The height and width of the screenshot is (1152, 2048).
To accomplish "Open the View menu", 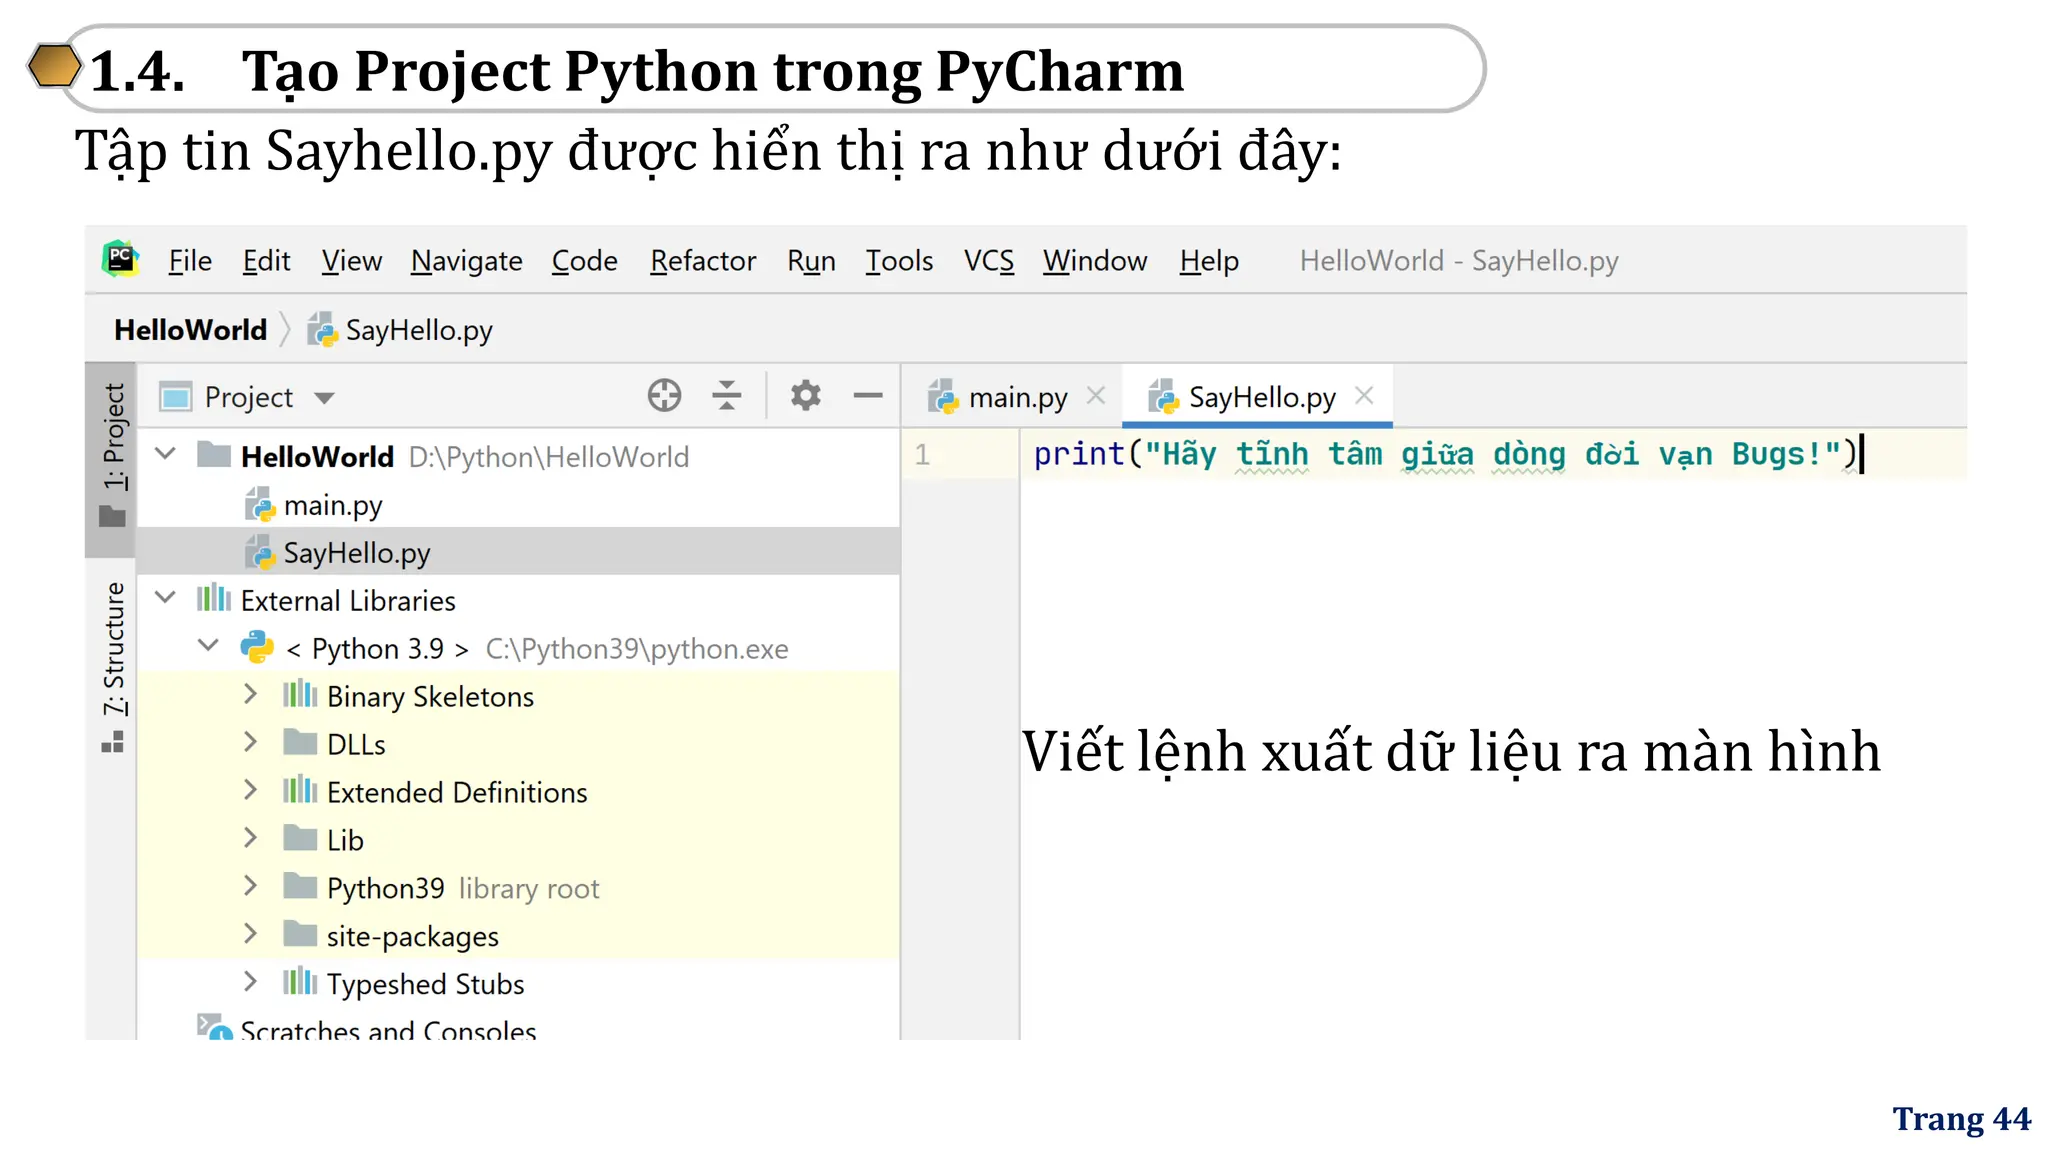I will tap(351, 261).
